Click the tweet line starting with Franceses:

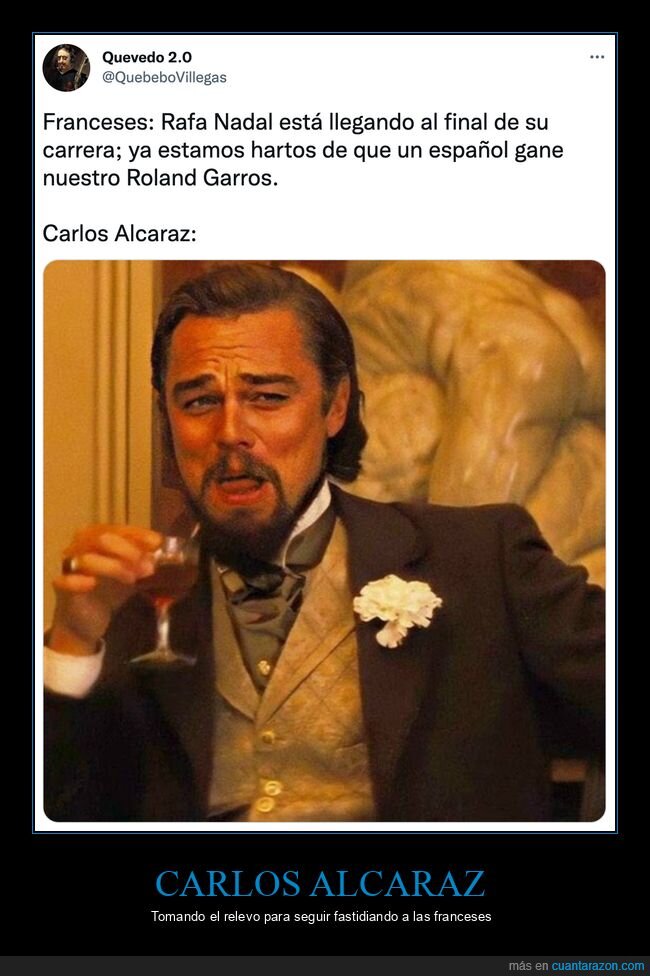295,122
